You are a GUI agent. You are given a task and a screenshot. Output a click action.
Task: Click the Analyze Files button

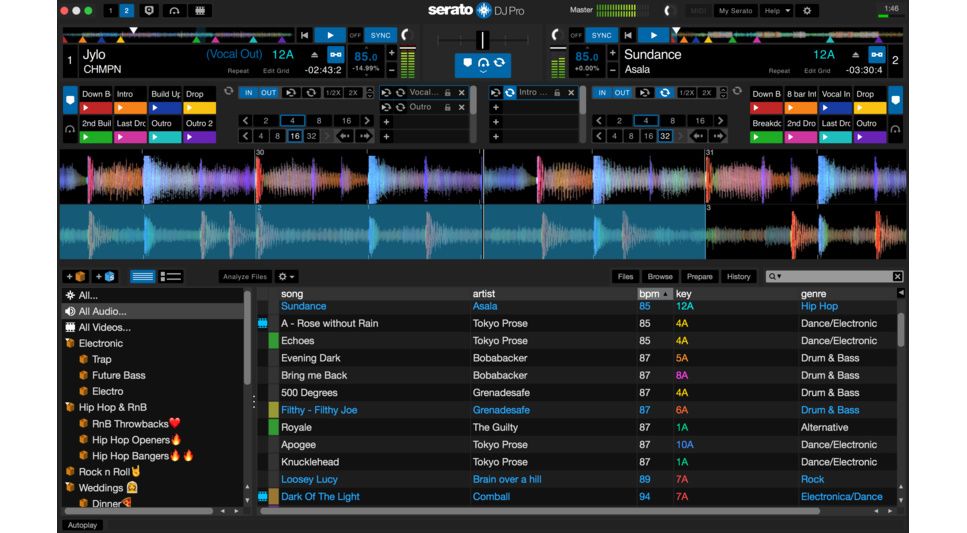click(245, 276)
